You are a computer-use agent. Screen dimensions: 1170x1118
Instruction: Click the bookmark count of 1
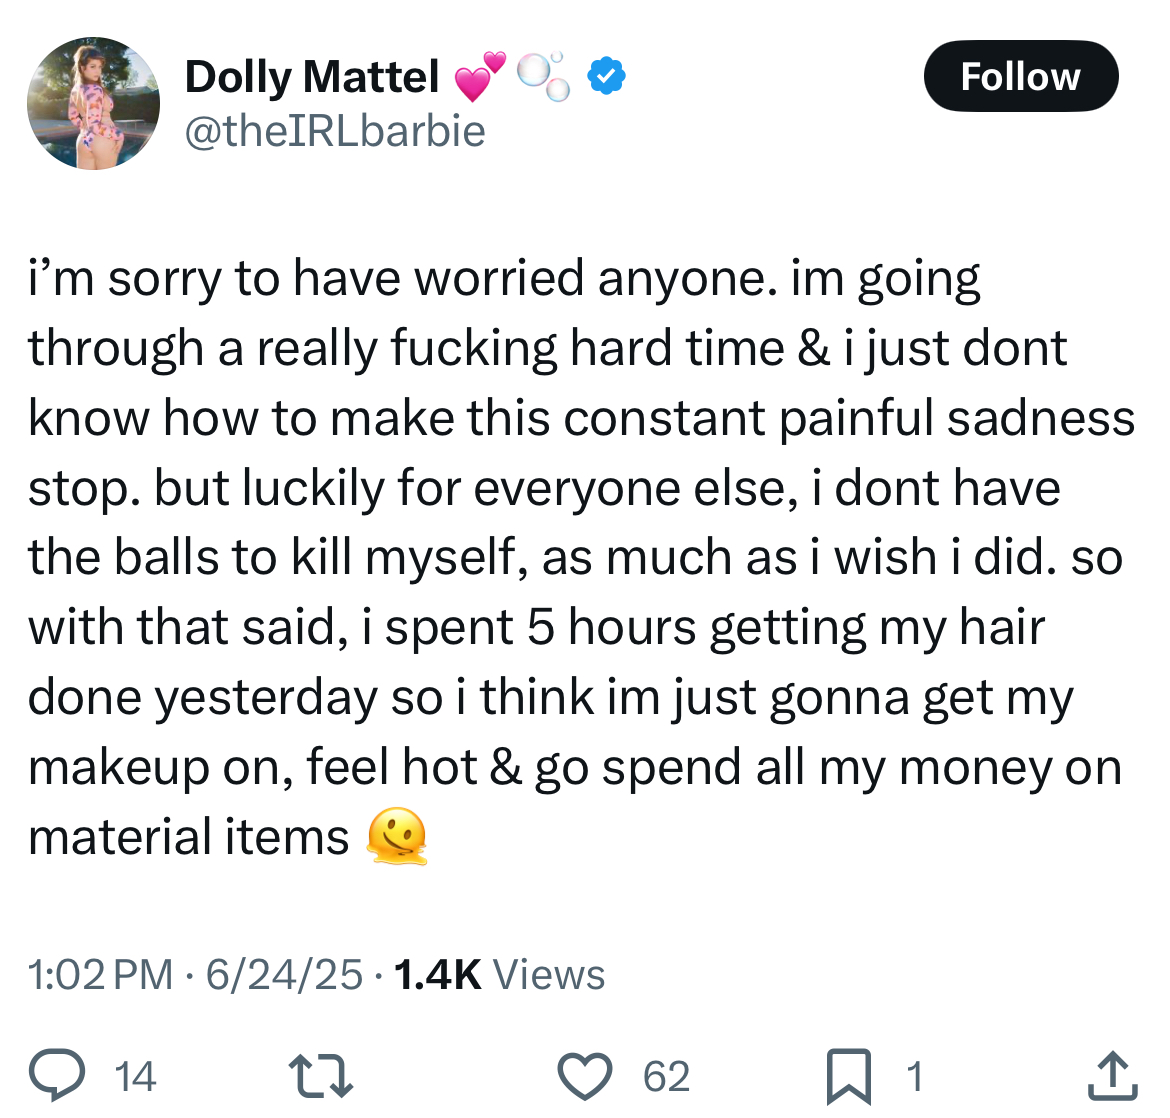click(914, 1076)
